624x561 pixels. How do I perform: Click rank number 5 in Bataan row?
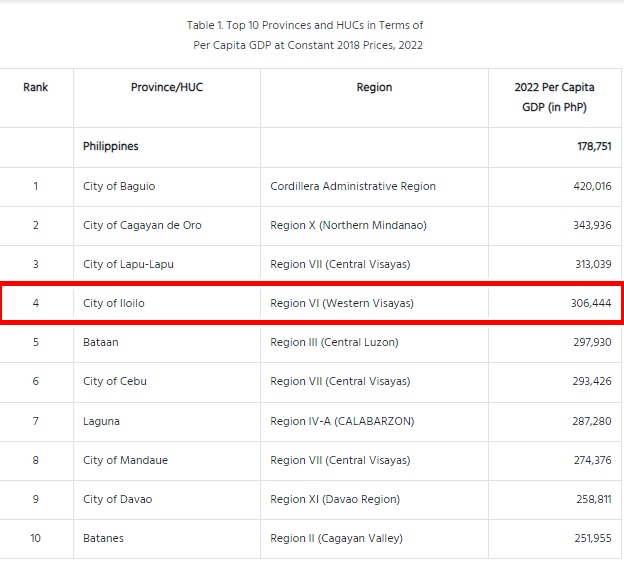tap(36, 342)
